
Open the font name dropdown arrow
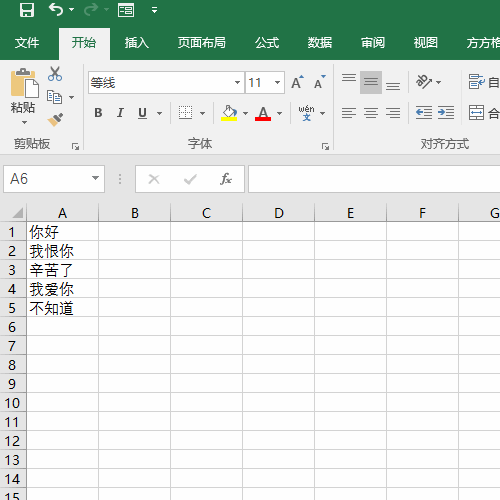pyautogui.click(x=237, y=82)
